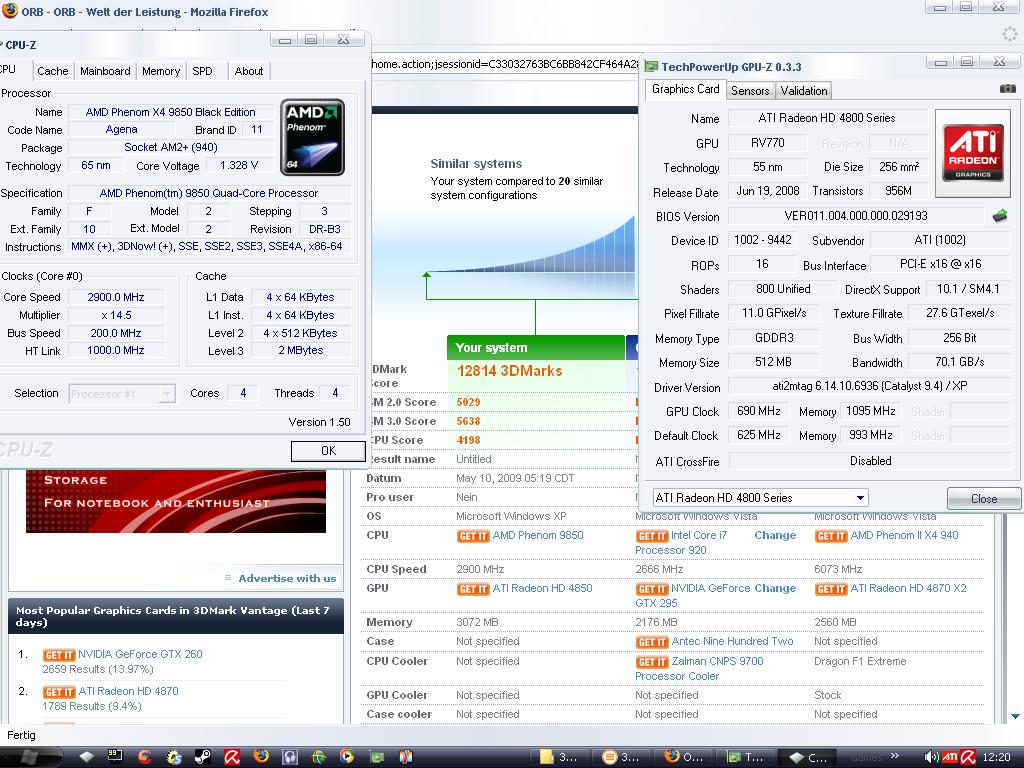
Task: Open the AMD Phenom II X4 940 link
Action: 904,536
